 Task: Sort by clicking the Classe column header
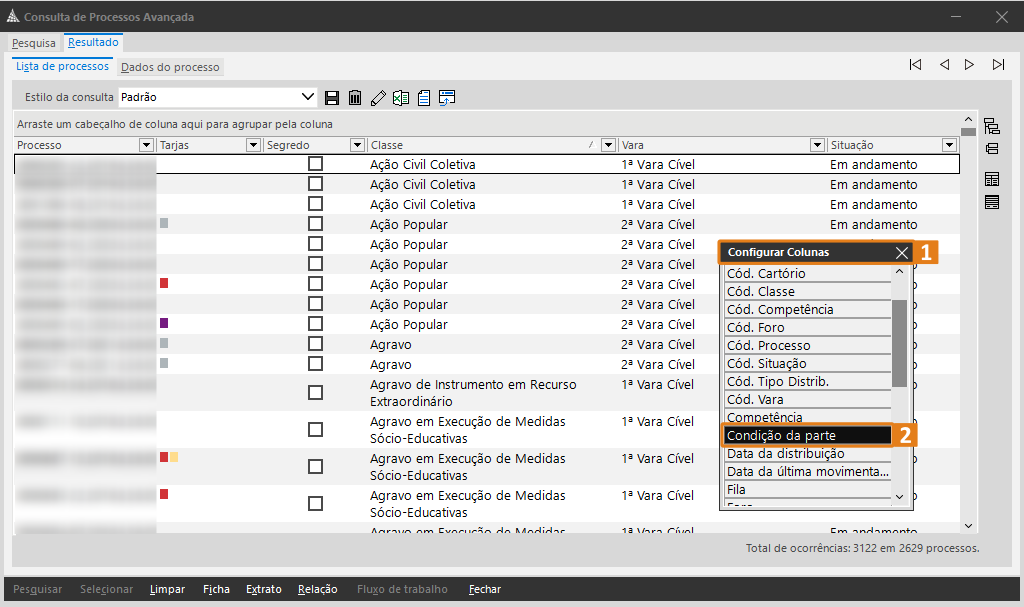point(483,145)
